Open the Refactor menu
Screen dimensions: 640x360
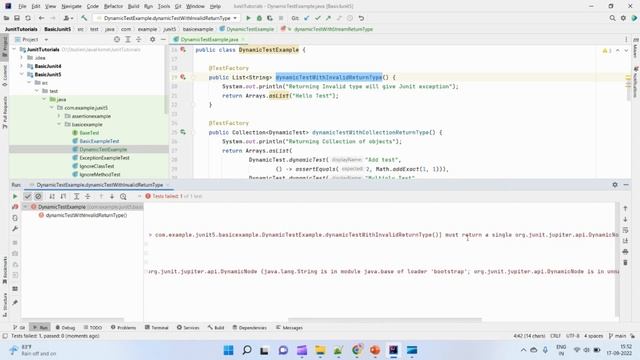point(113,6)
